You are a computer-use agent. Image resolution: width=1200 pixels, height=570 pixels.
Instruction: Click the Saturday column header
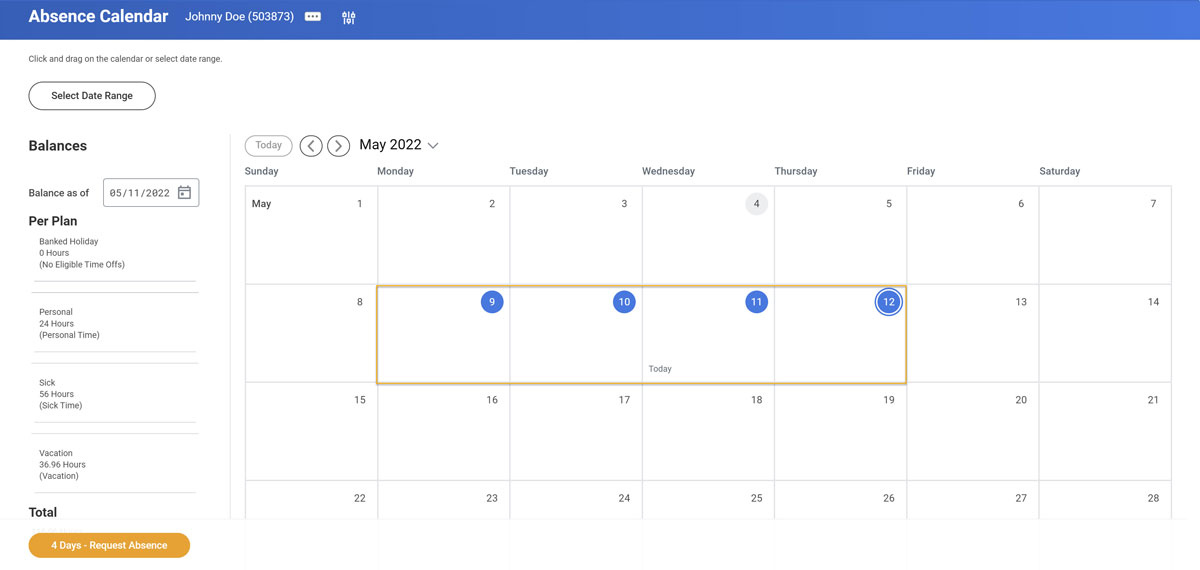pyautogui.click(x=1060, y=171)
